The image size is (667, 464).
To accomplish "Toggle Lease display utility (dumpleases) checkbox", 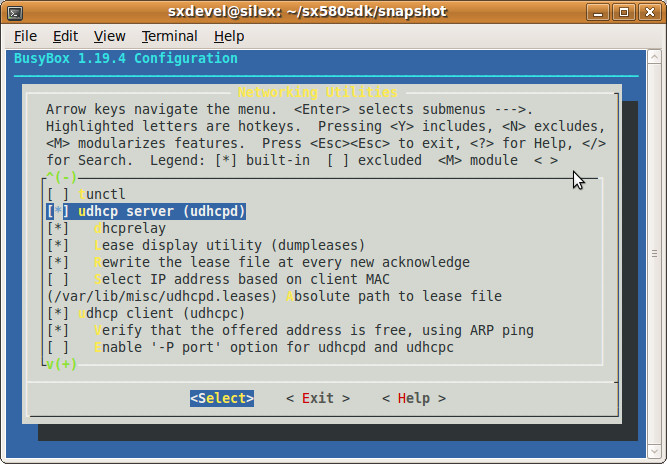I will click(x=58, y=245).
